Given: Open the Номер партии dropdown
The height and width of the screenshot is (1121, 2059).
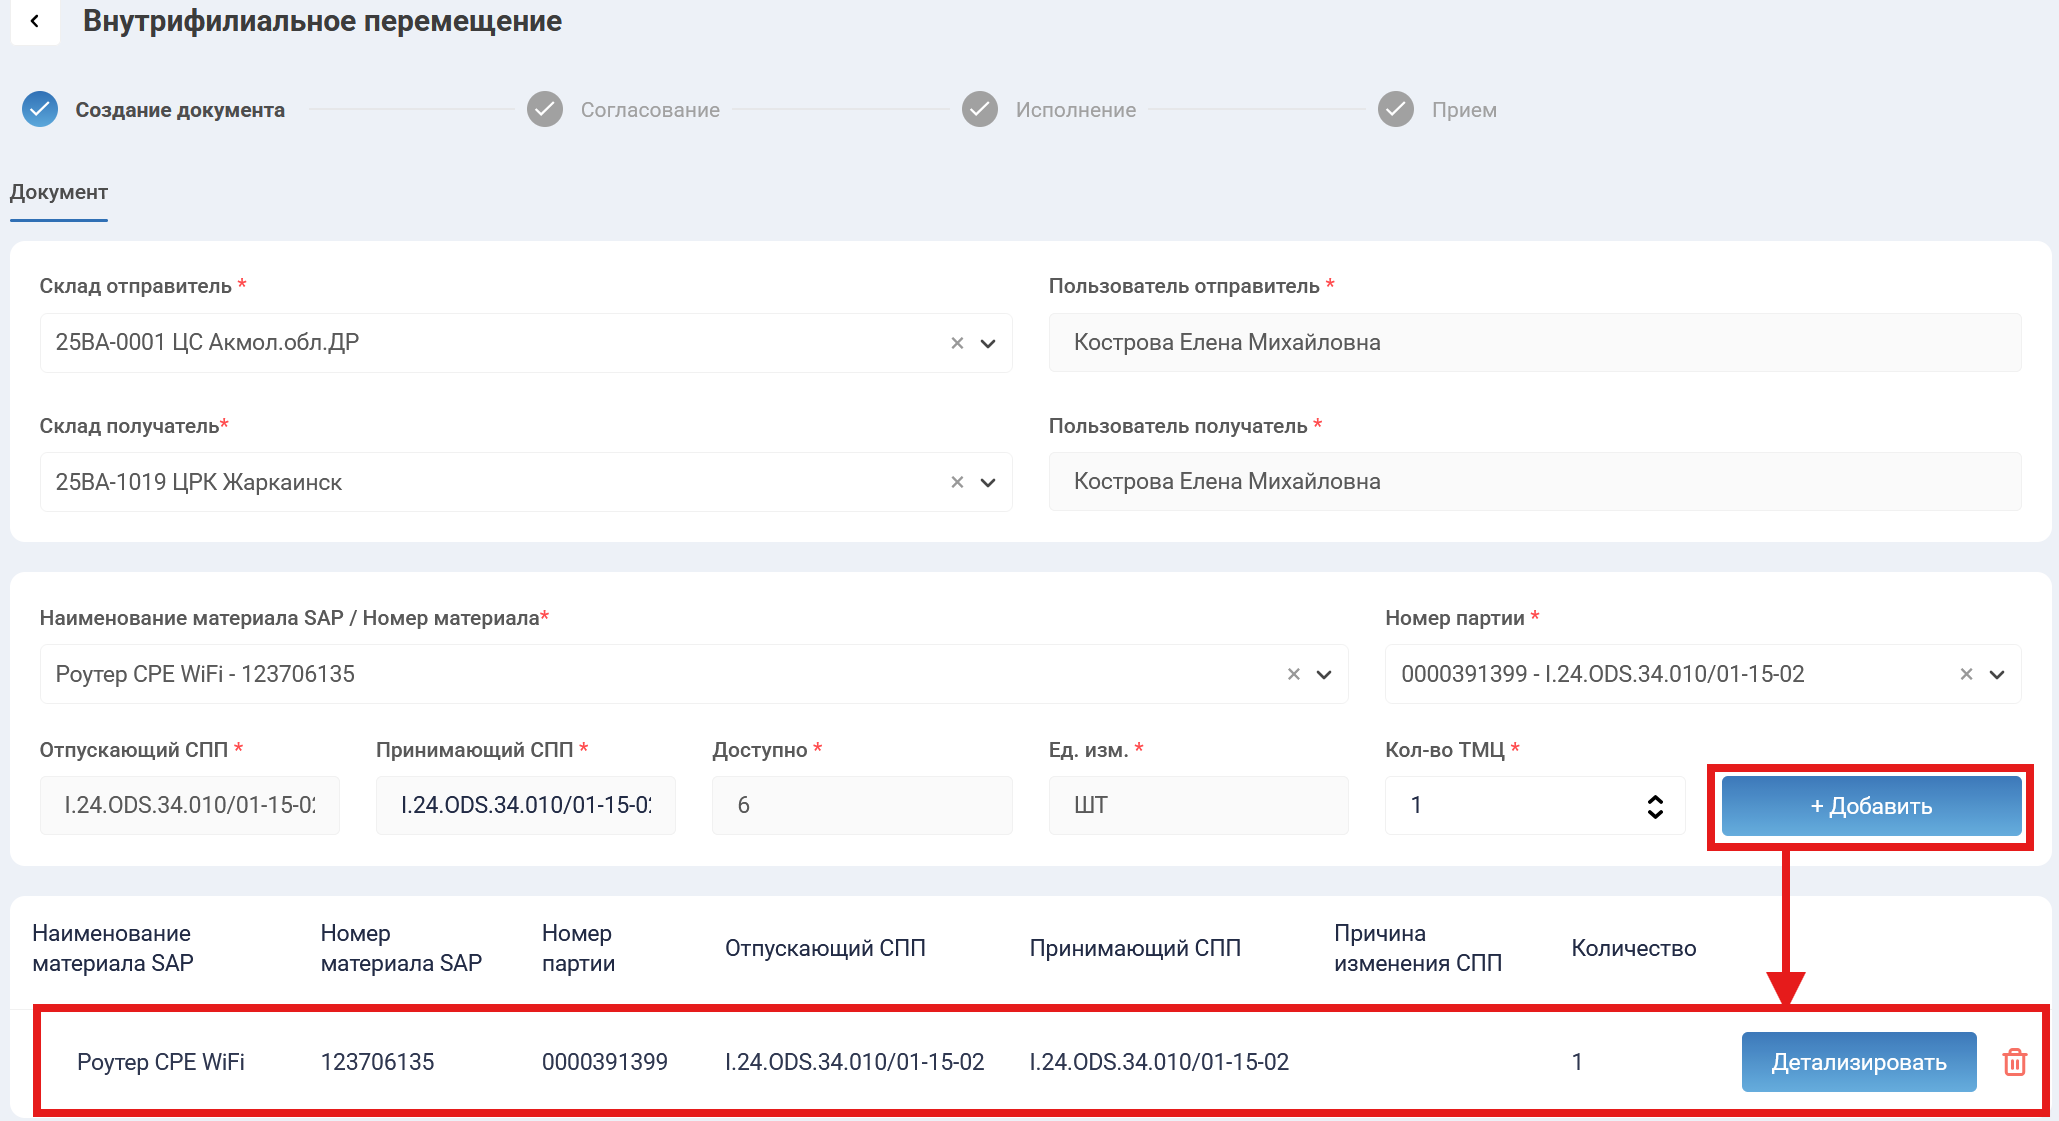Looking at the screenshot, I should [1997, 674].
